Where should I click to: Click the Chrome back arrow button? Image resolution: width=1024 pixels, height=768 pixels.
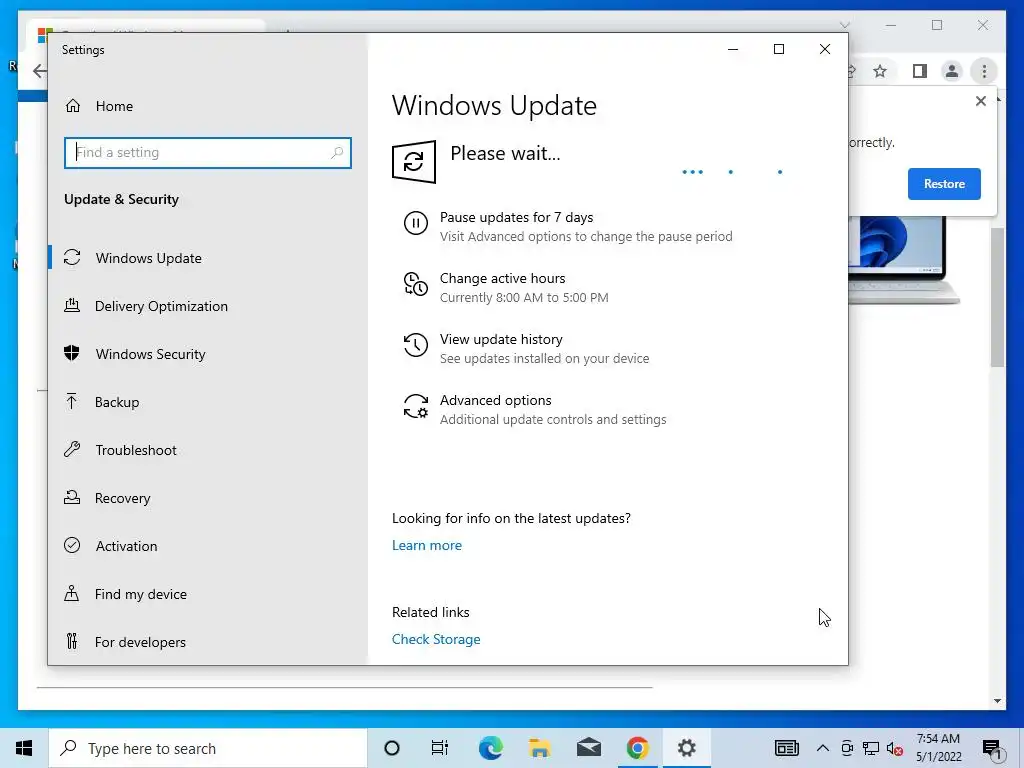[x=39, y=71]
